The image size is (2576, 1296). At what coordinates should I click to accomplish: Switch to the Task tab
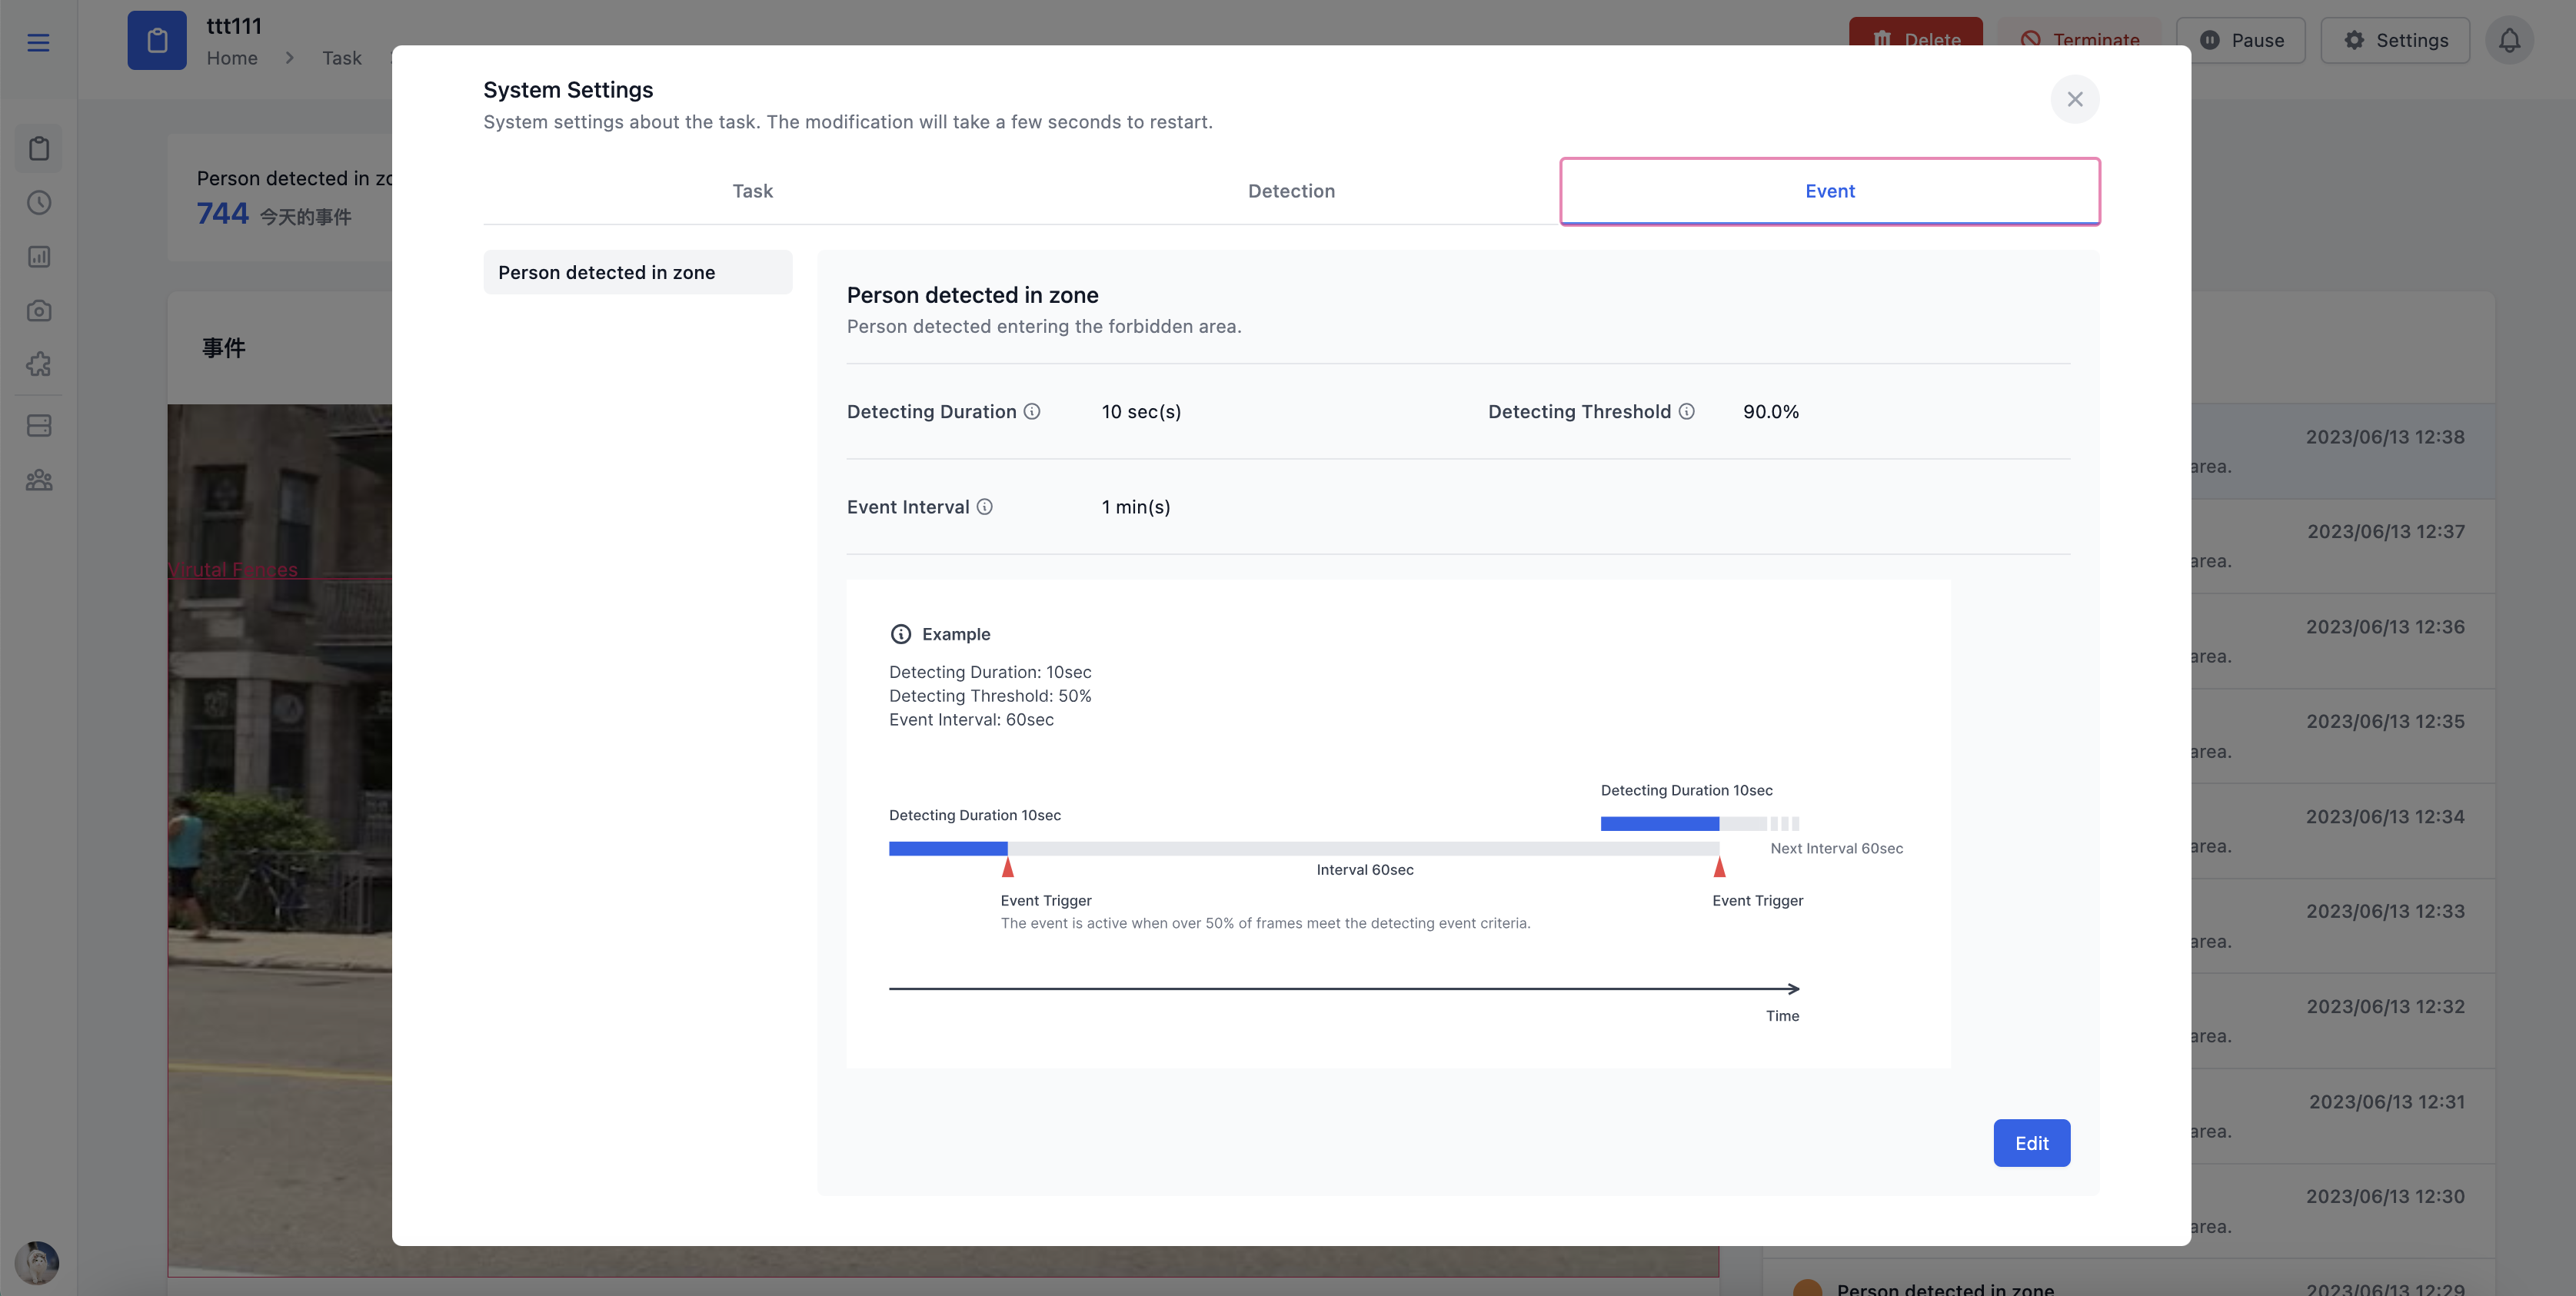coord(752,191)
